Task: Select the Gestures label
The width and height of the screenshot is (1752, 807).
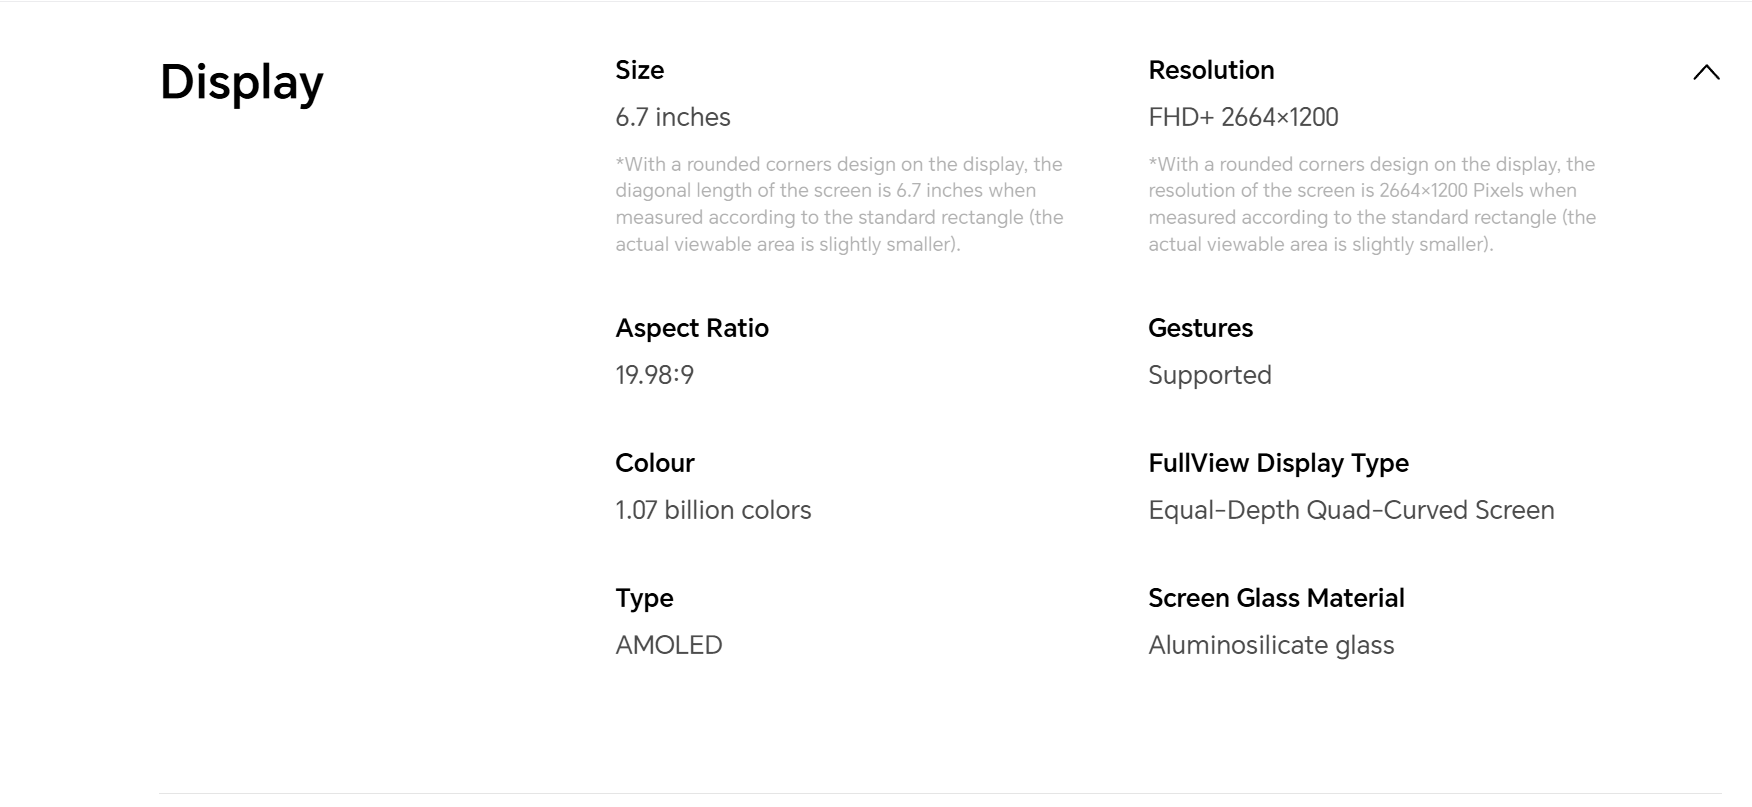Action: coord(1200,328)
